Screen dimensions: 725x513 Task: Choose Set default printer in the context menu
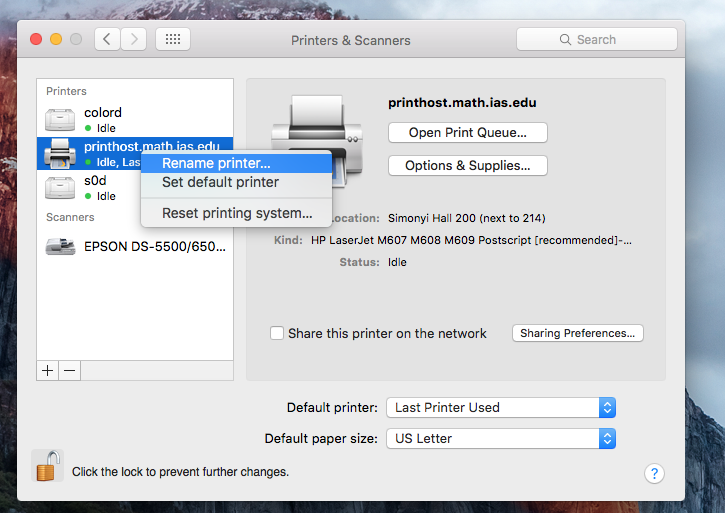tap(236, 182)
